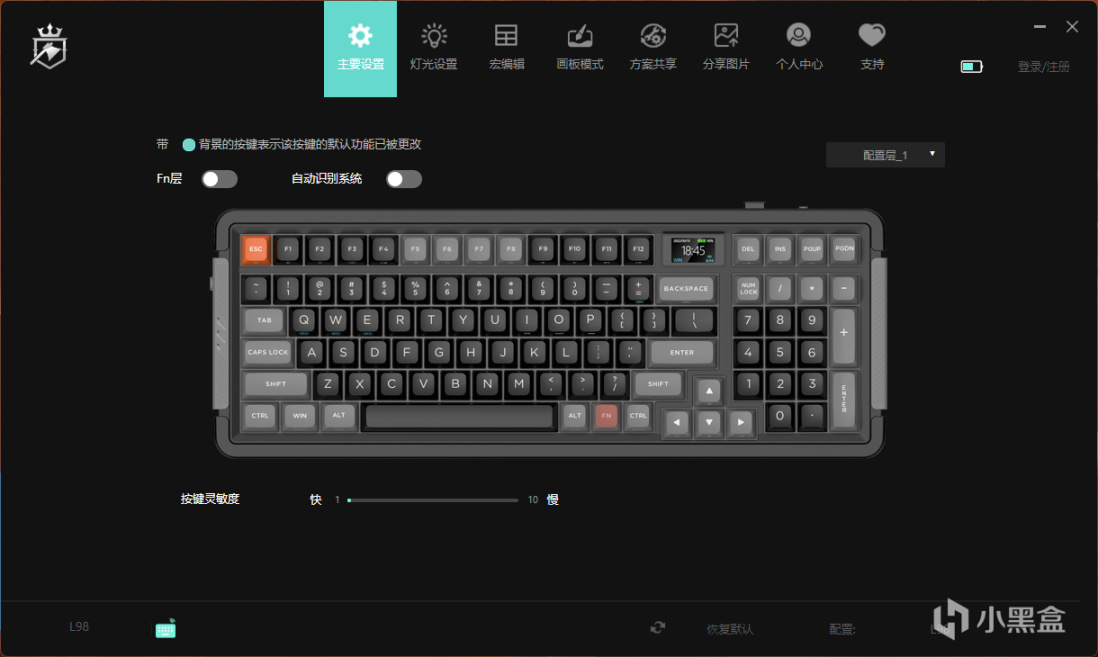Screen dimensions: 1098x657
Task: Click the refresh icon beside 恢复默认
Action: (658, 628)
